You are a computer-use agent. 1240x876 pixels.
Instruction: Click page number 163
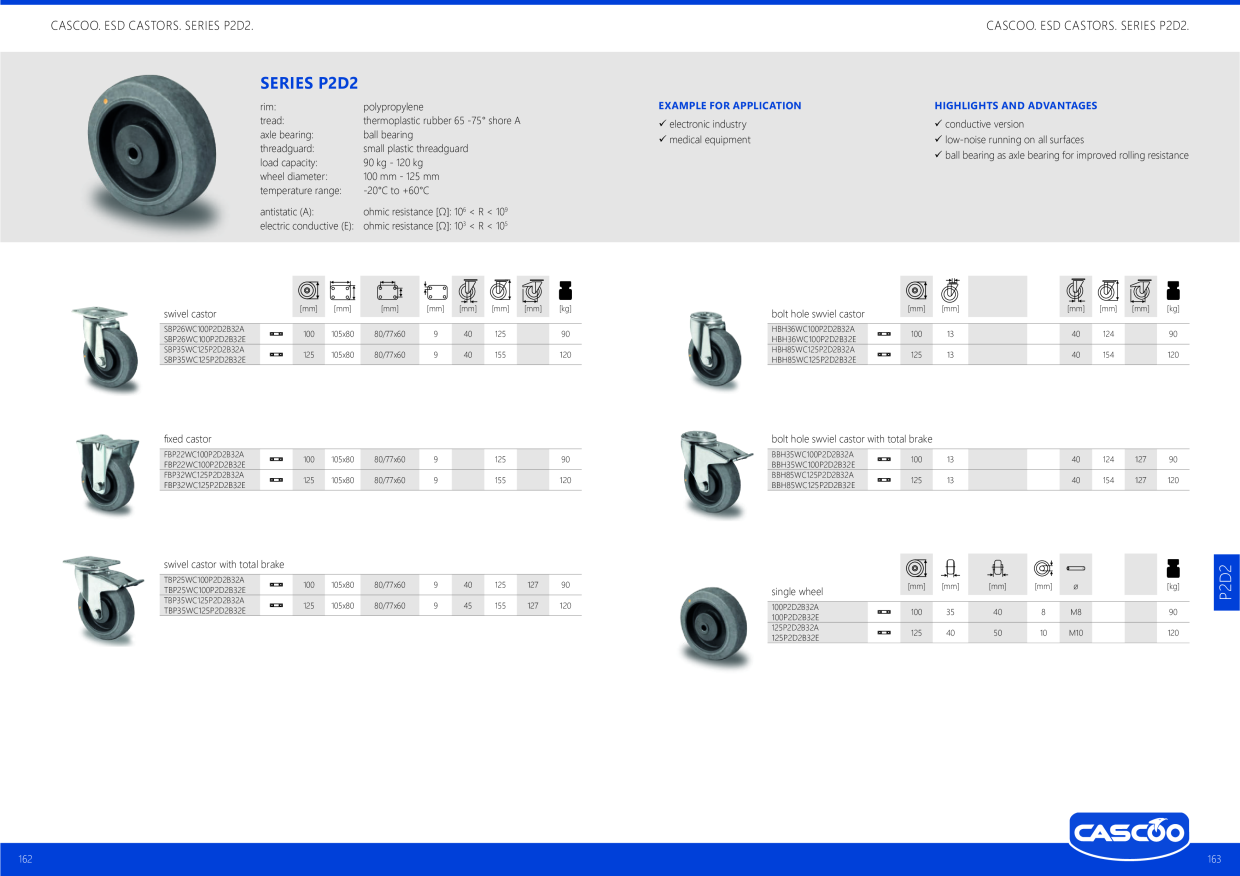pos(1214,859)
